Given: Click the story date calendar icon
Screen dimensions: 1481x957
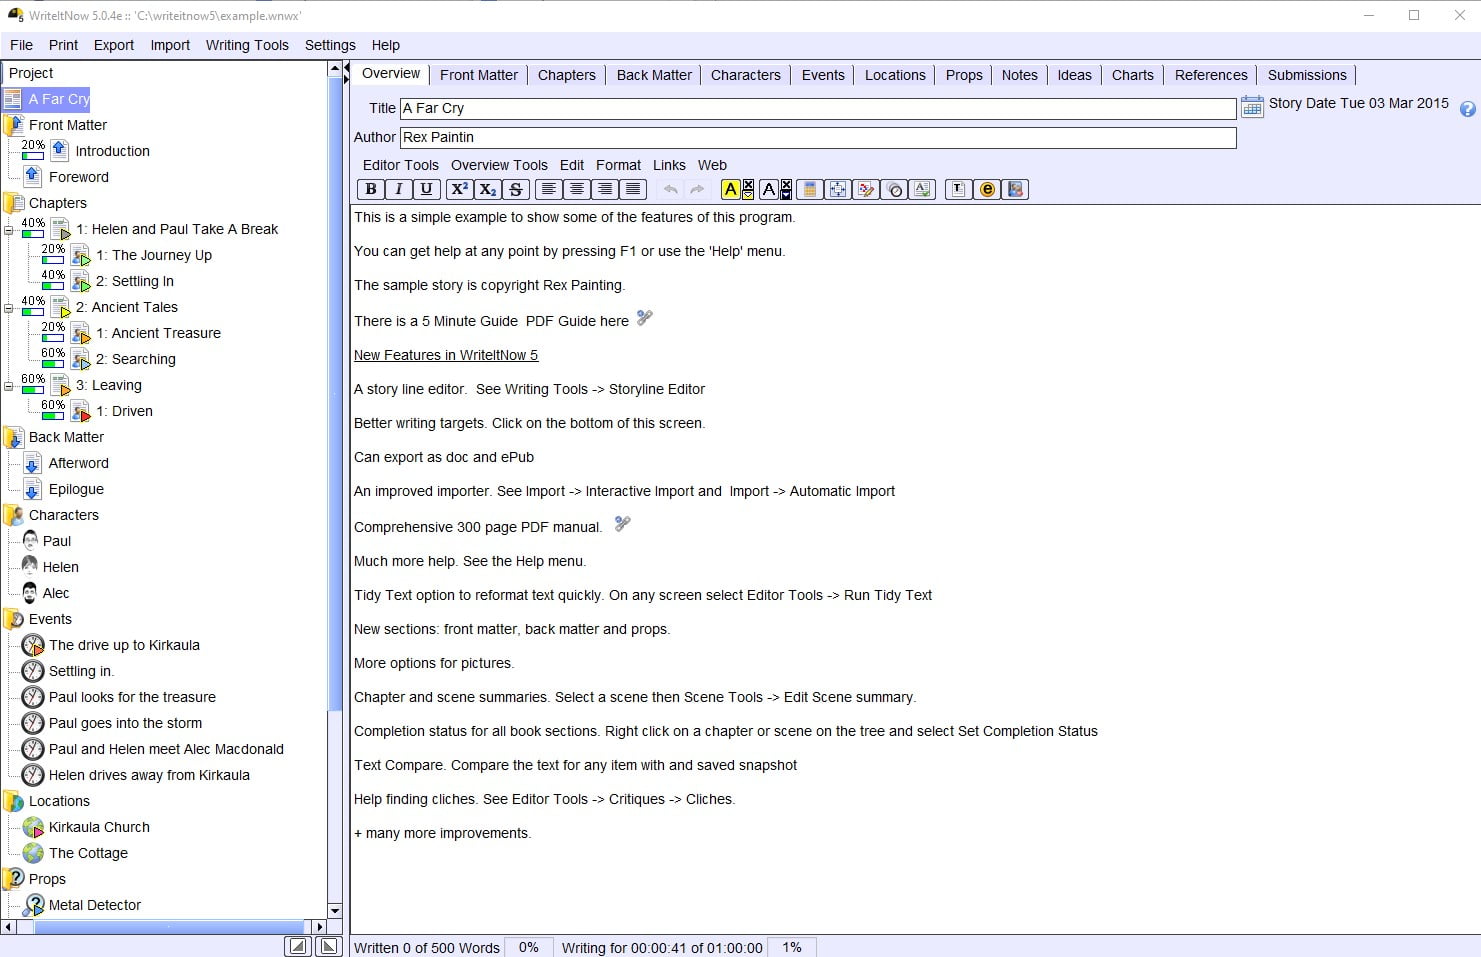Looking at the screenshot, I should point(1251,104).
